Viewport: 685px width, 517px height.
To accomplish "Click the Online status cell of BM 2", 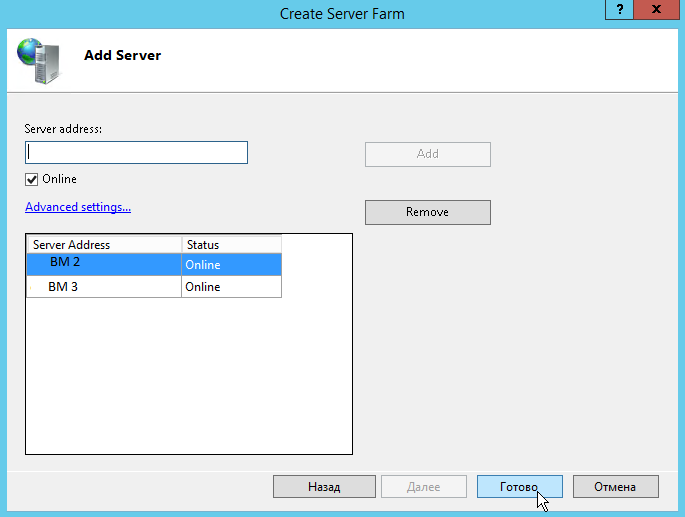I will pyautogui.click(x=231, y=265).
